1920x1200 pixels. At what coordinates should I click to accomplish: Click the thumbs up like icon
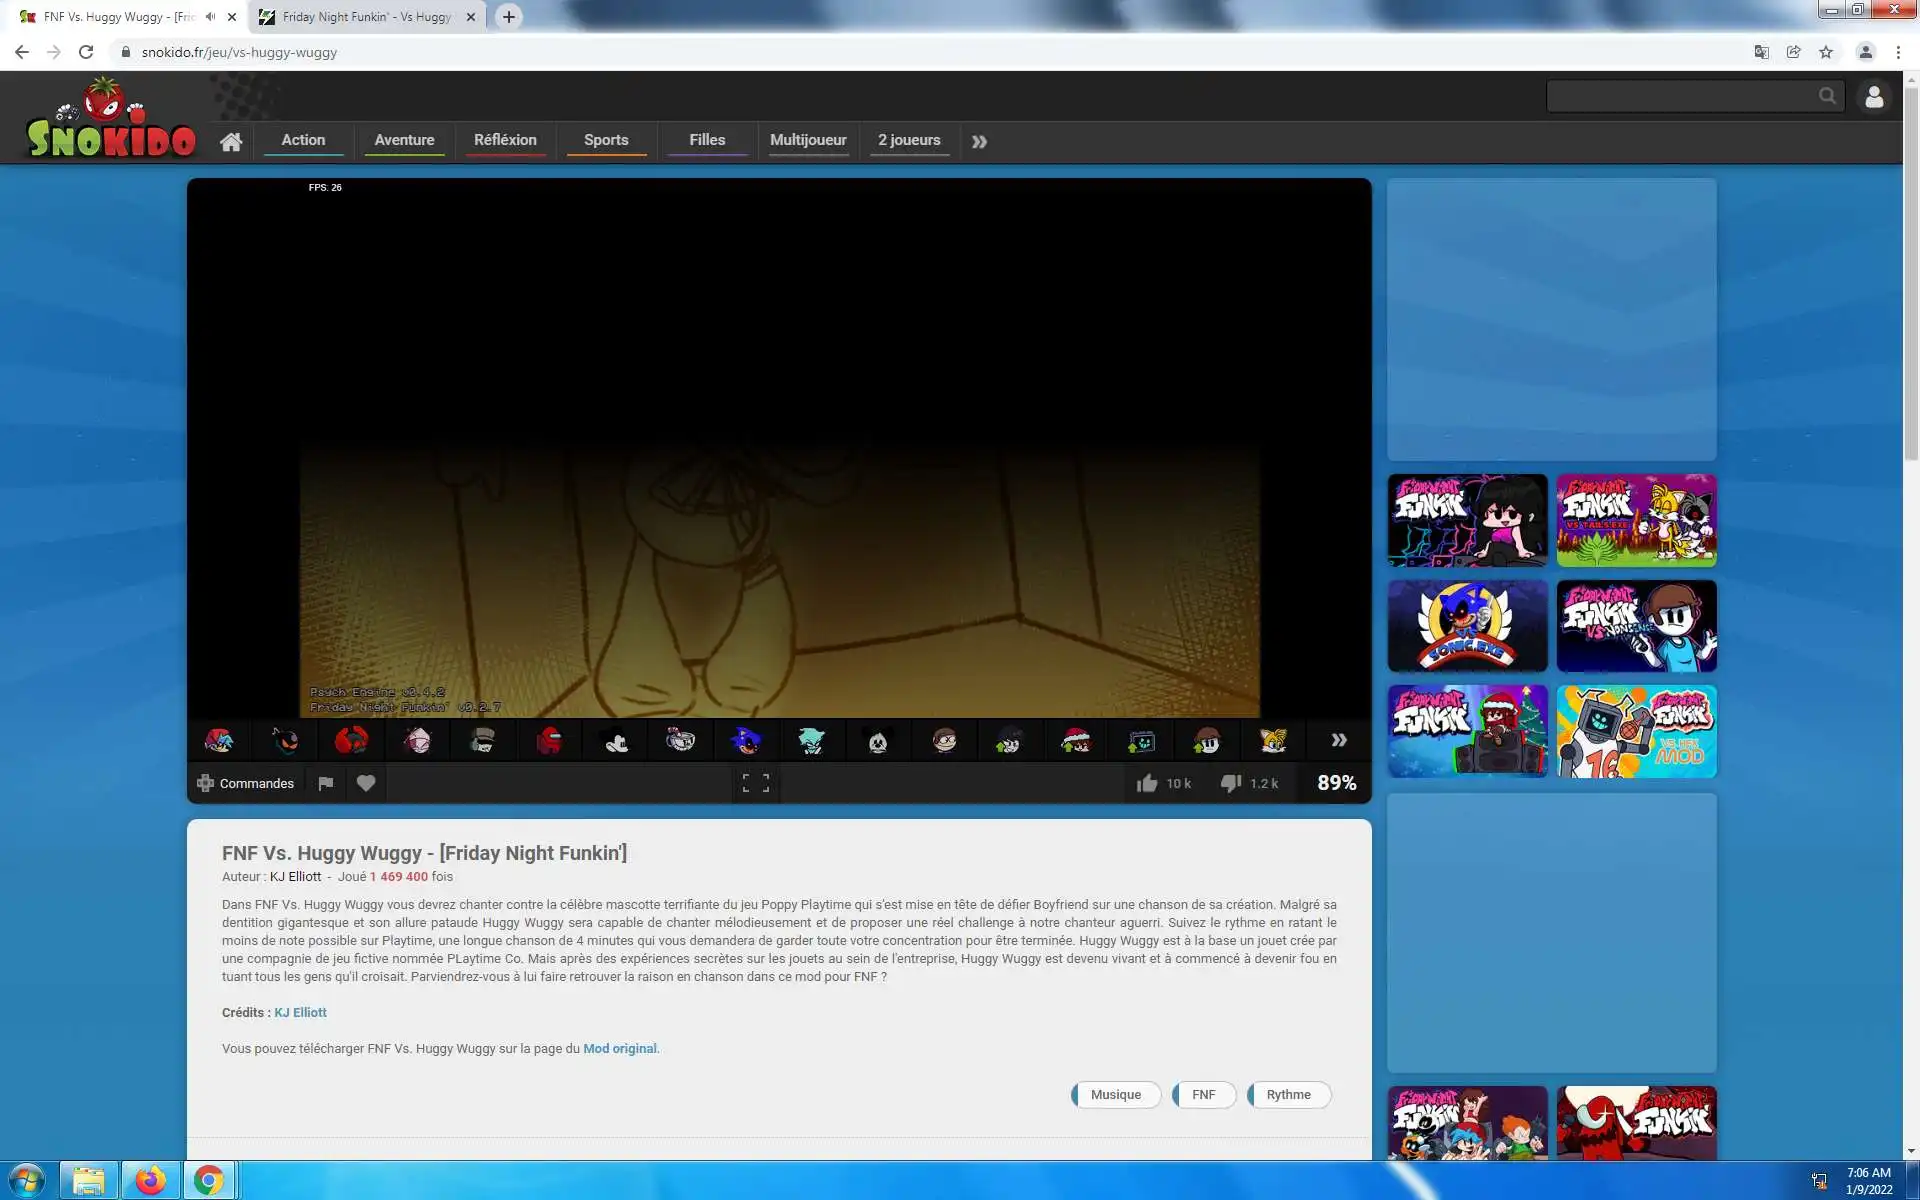(x=1147, y=783)
